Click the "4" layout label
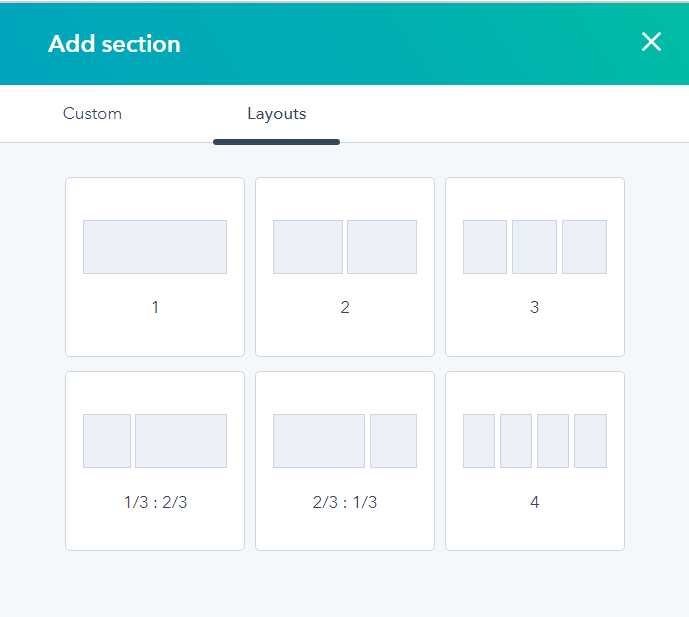The width and height of the screenshot is (689, 617). [x=535, y=502]
